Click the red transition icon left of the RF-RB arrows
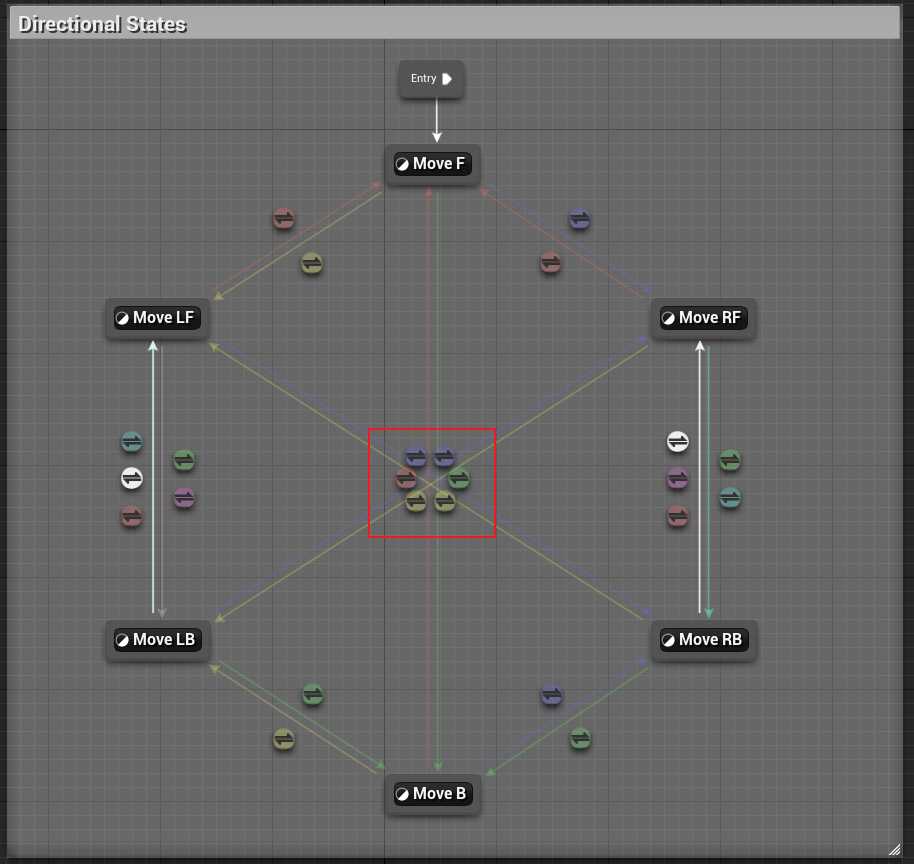Viewport: 914px width, 864px height. pos(677,517)
